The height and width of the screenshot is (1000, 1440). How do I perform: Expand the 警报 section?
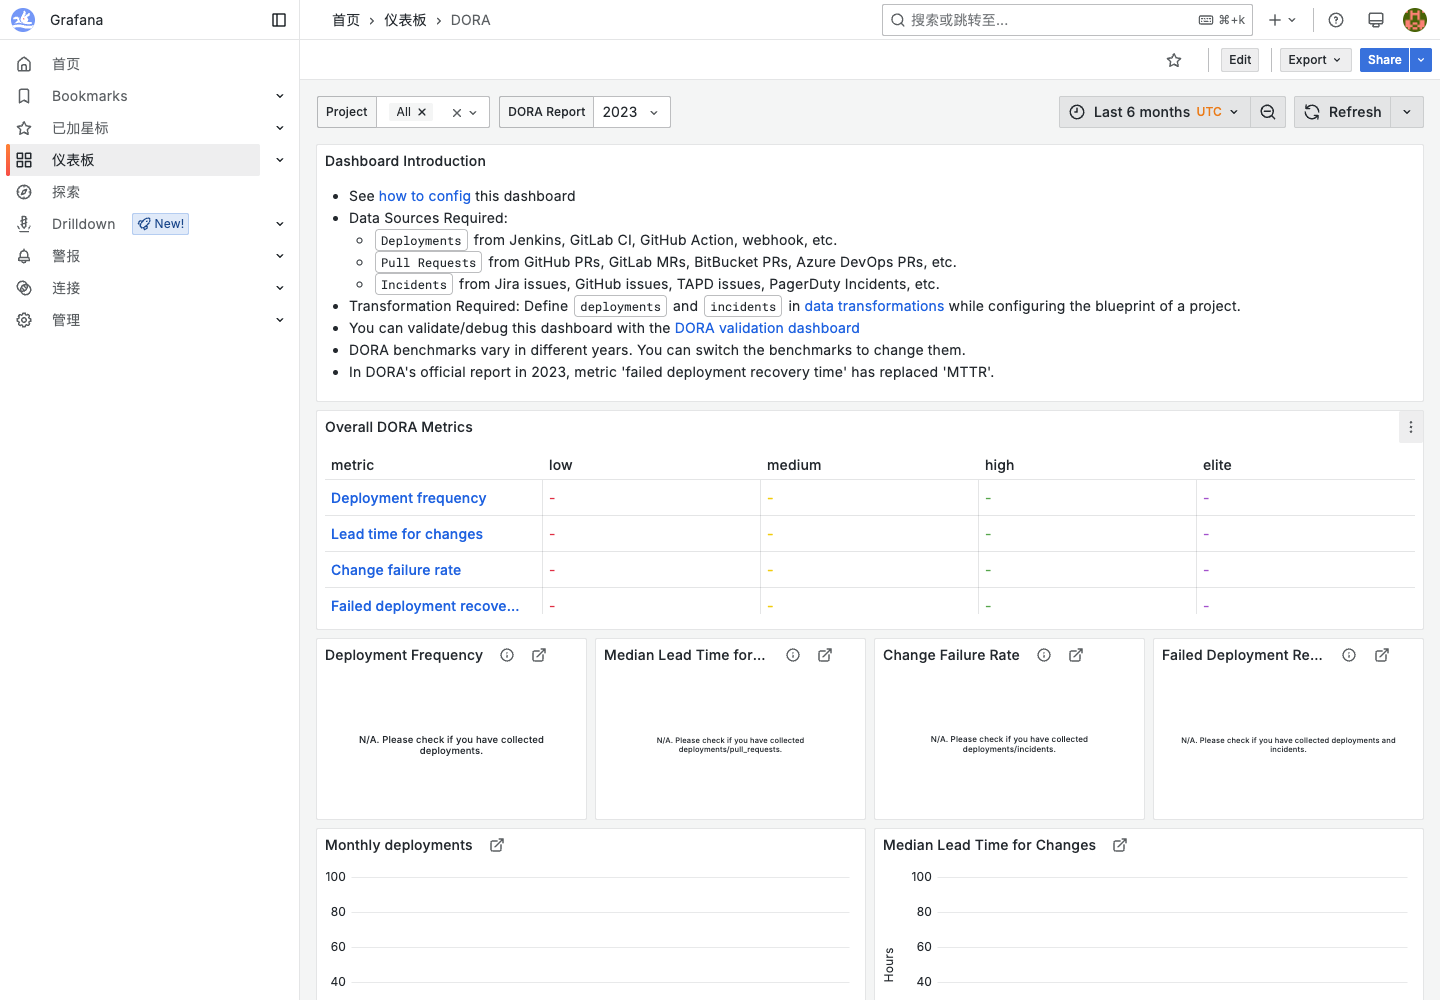tap(280, 256)
